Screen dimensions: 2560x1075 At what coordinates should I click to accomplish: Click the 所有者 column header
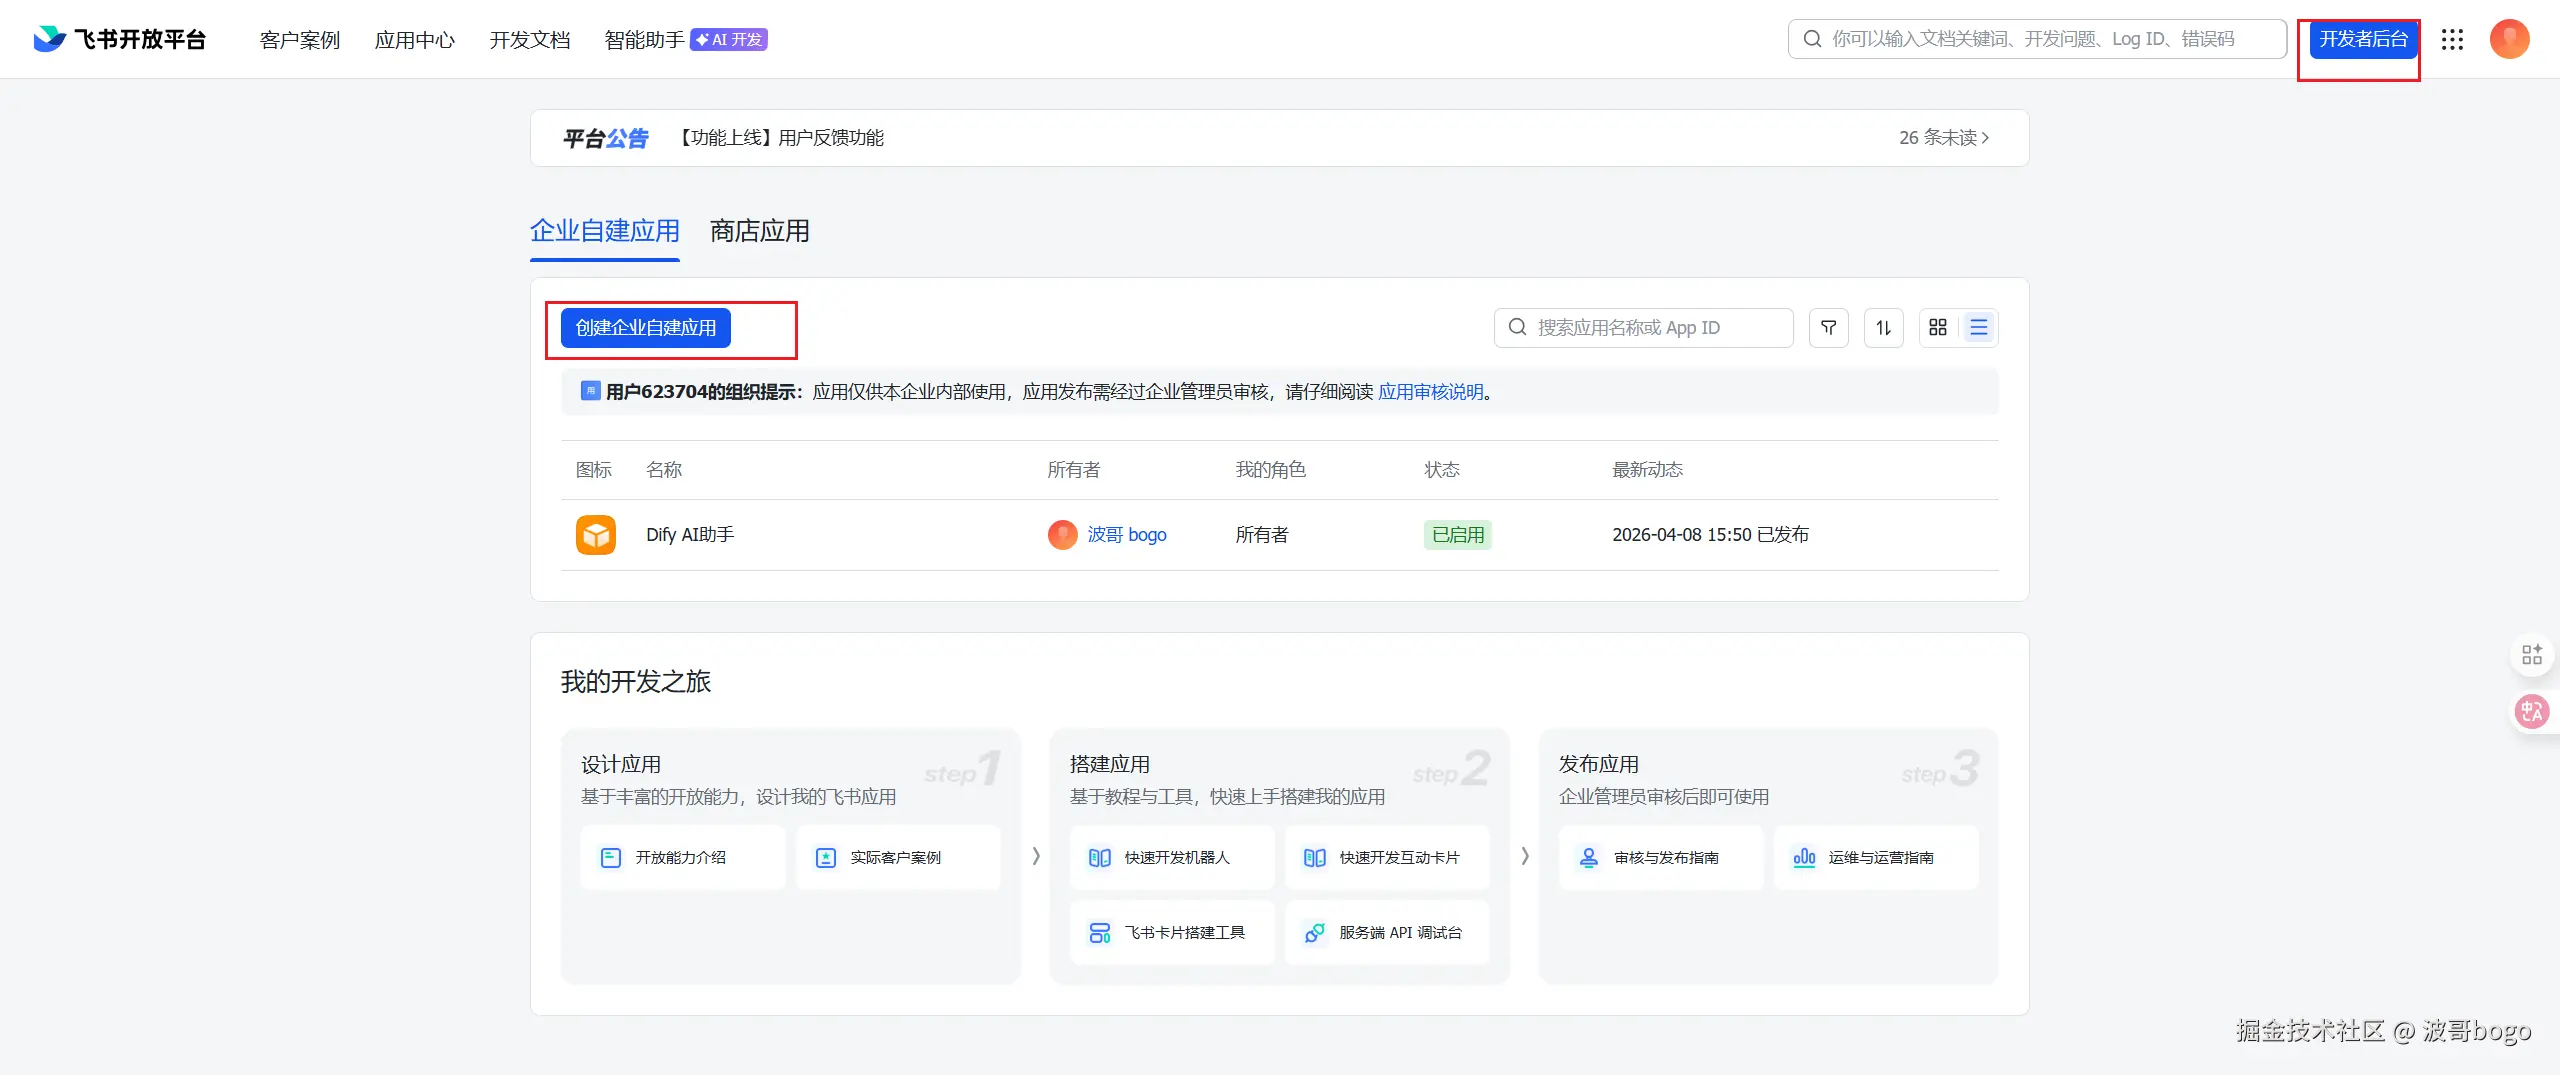(x=1074, y=470)
